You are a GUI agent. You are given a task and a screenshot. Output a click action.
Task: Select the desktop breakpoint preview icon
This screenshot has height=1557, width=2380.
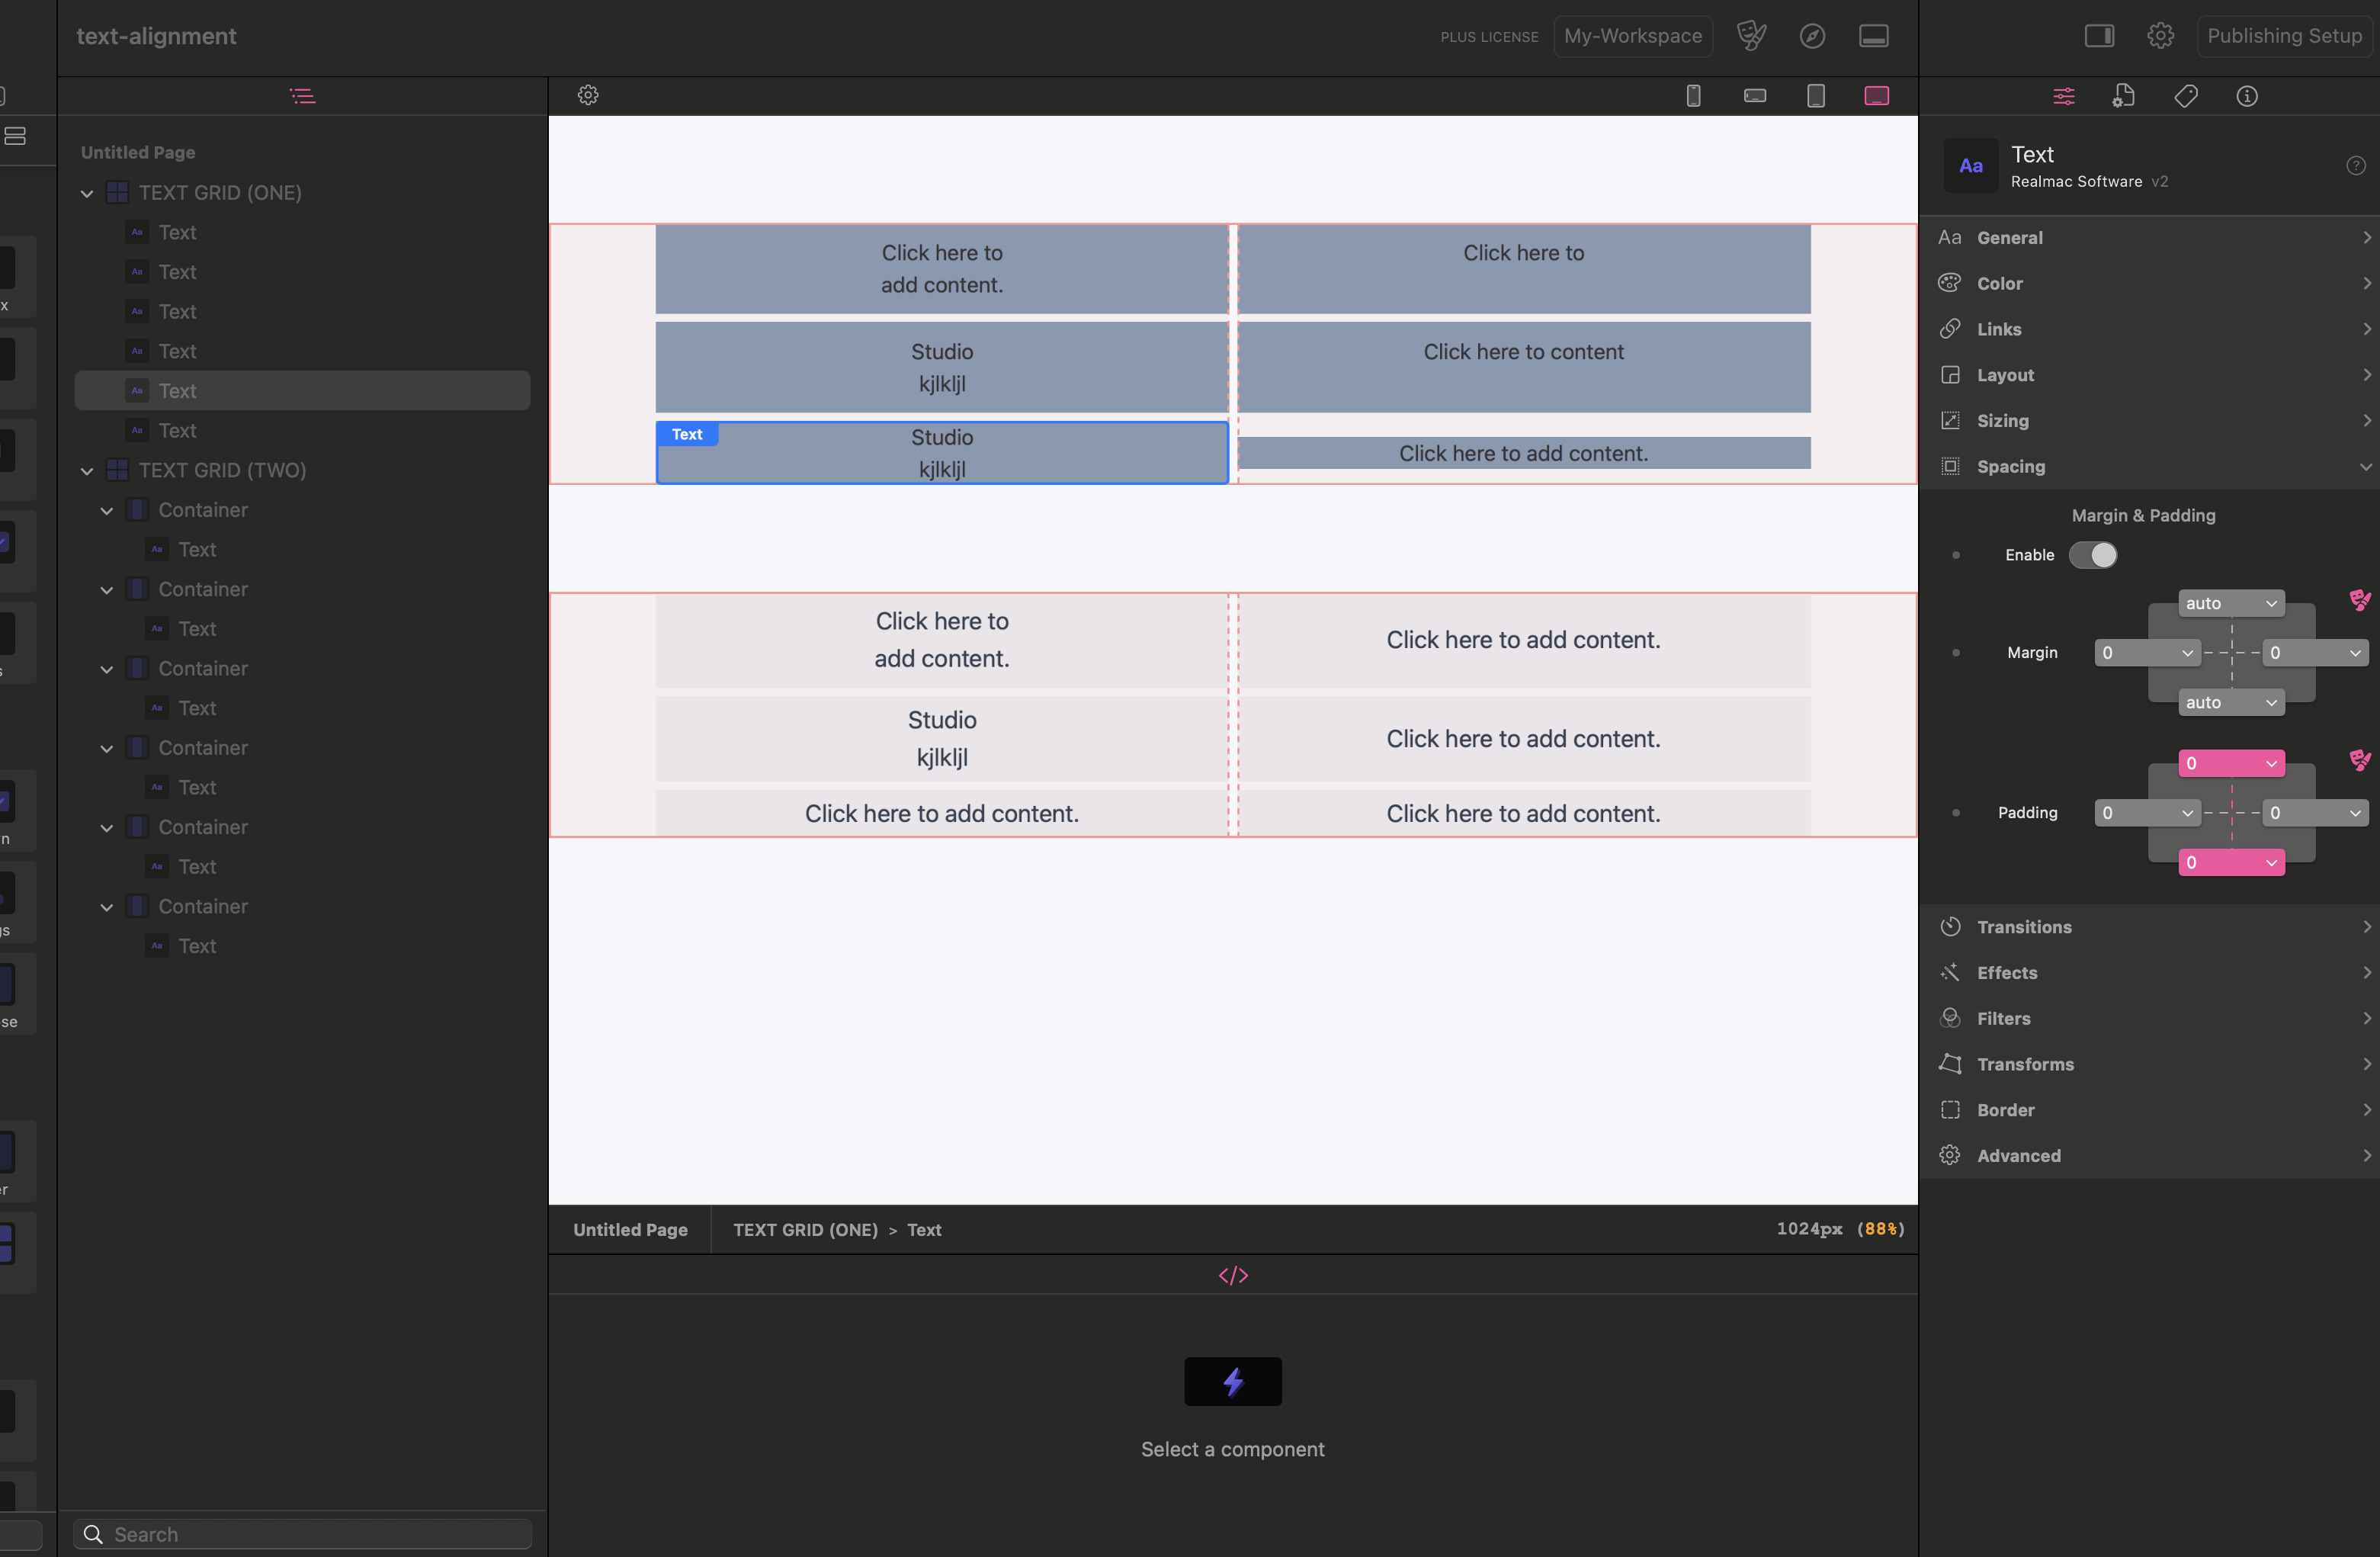[x=1877, y=96]
